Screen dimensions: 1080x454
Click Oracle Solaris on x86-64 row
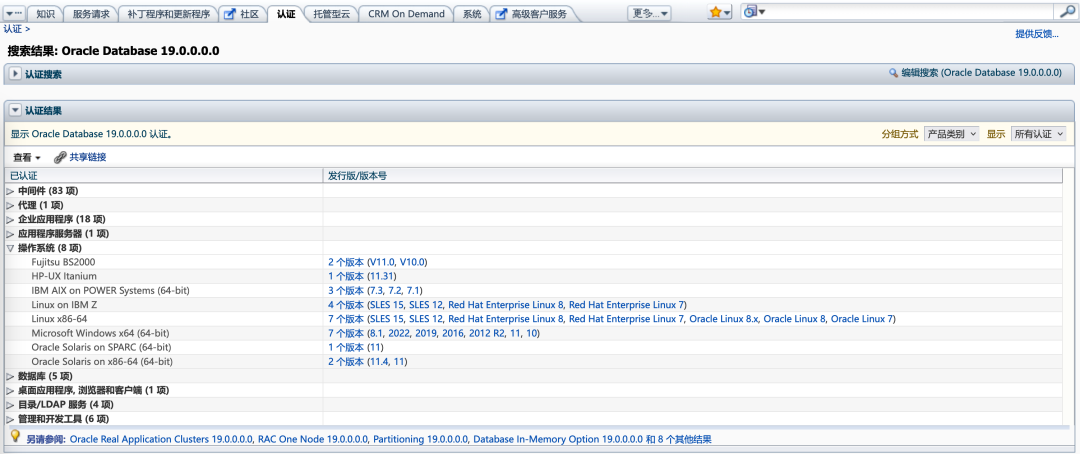pos(534,362)
